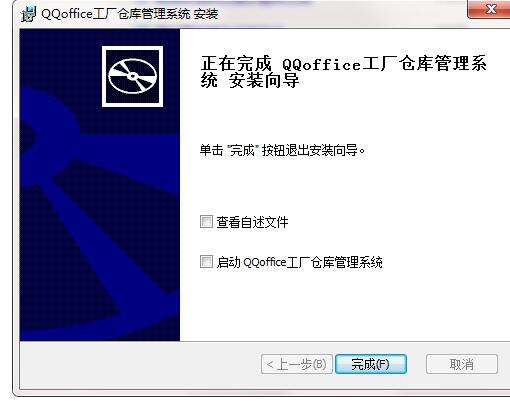This screenshot has height=407, width=510.
Task: Go back using the 上一步(B) button
Action: click(x=297, y=364)
